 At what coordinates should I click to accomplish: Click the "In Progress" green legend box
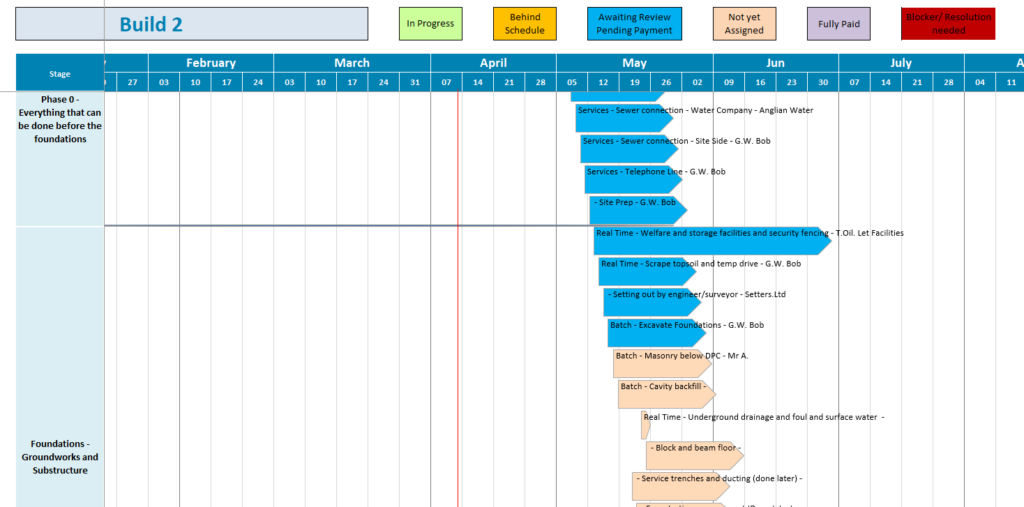click(x=430, y=24)
